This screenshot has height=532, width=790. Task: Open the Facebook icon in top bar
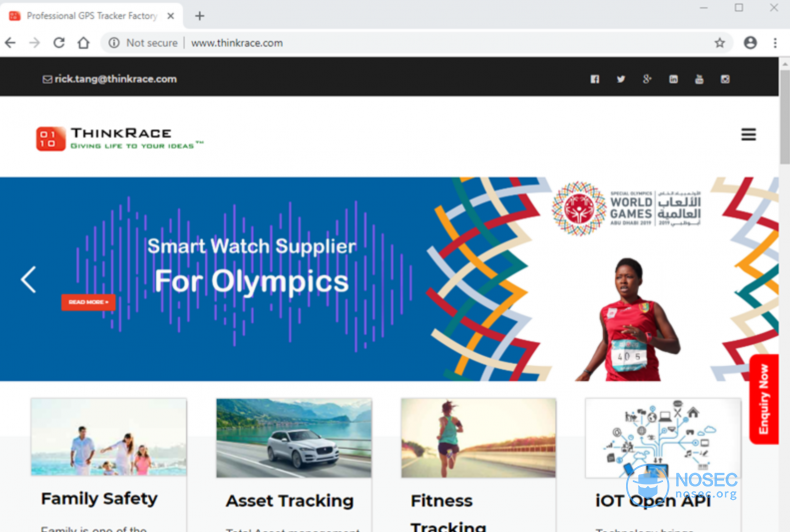pyautogui.click(x=595, y=79)
